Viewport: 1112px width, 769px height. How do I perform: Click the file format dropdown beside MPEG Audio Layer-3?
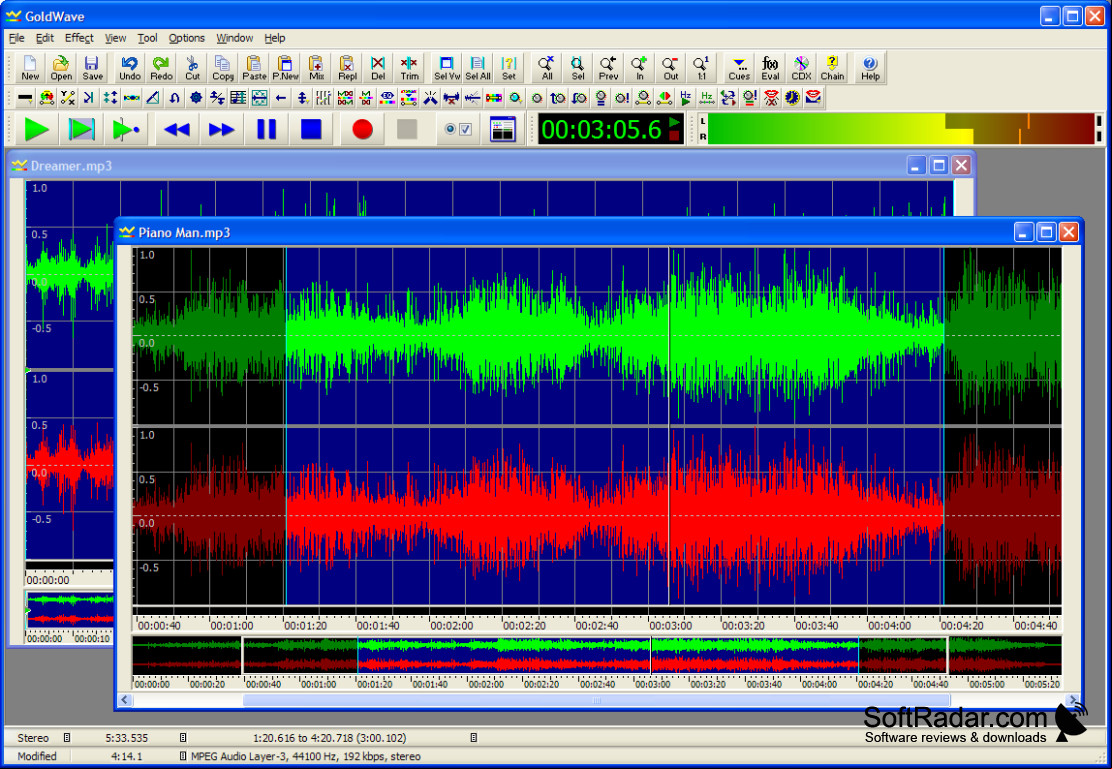tap(182, 756)
